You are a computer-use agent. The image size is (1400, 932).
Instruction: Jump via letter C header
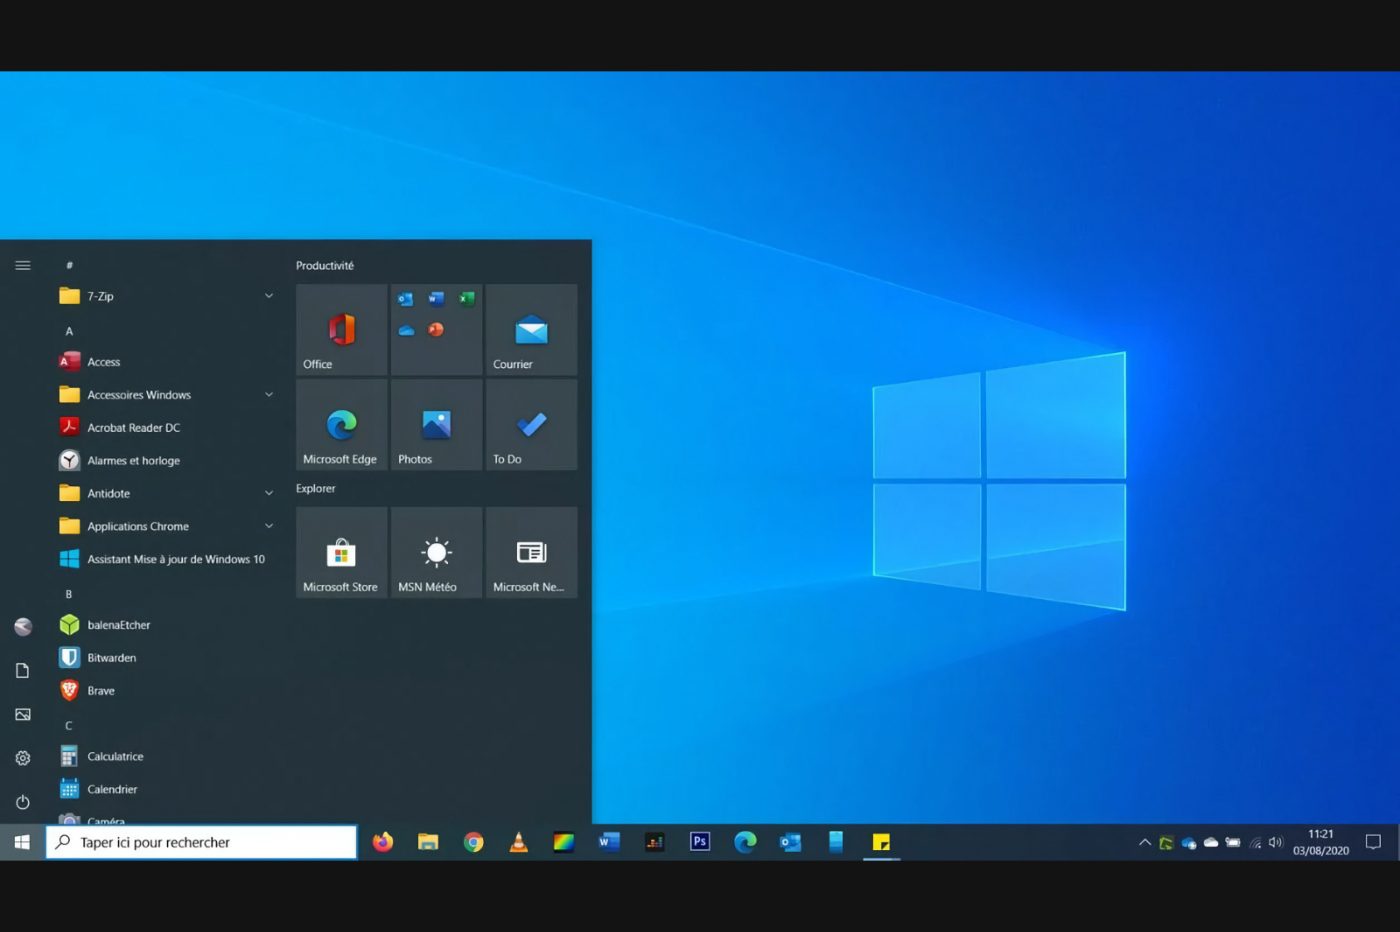69,725
